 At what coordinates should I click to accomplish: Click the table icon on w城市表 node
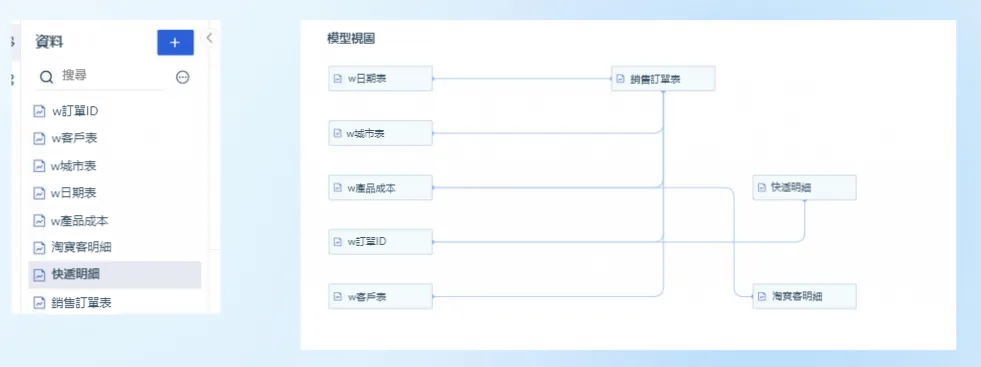tap(338, 133)
